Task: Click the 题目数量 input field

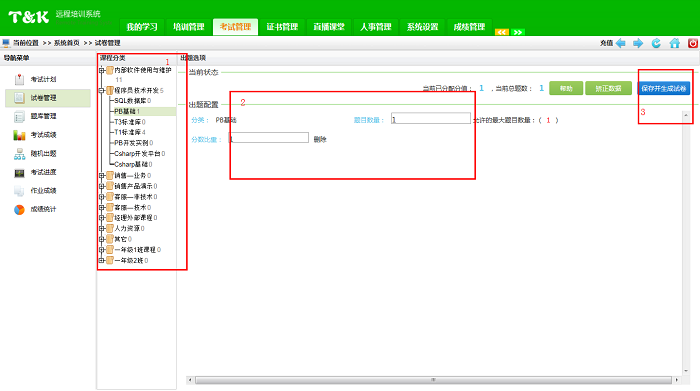Action: pyautogui.click(x=431, y=119)
